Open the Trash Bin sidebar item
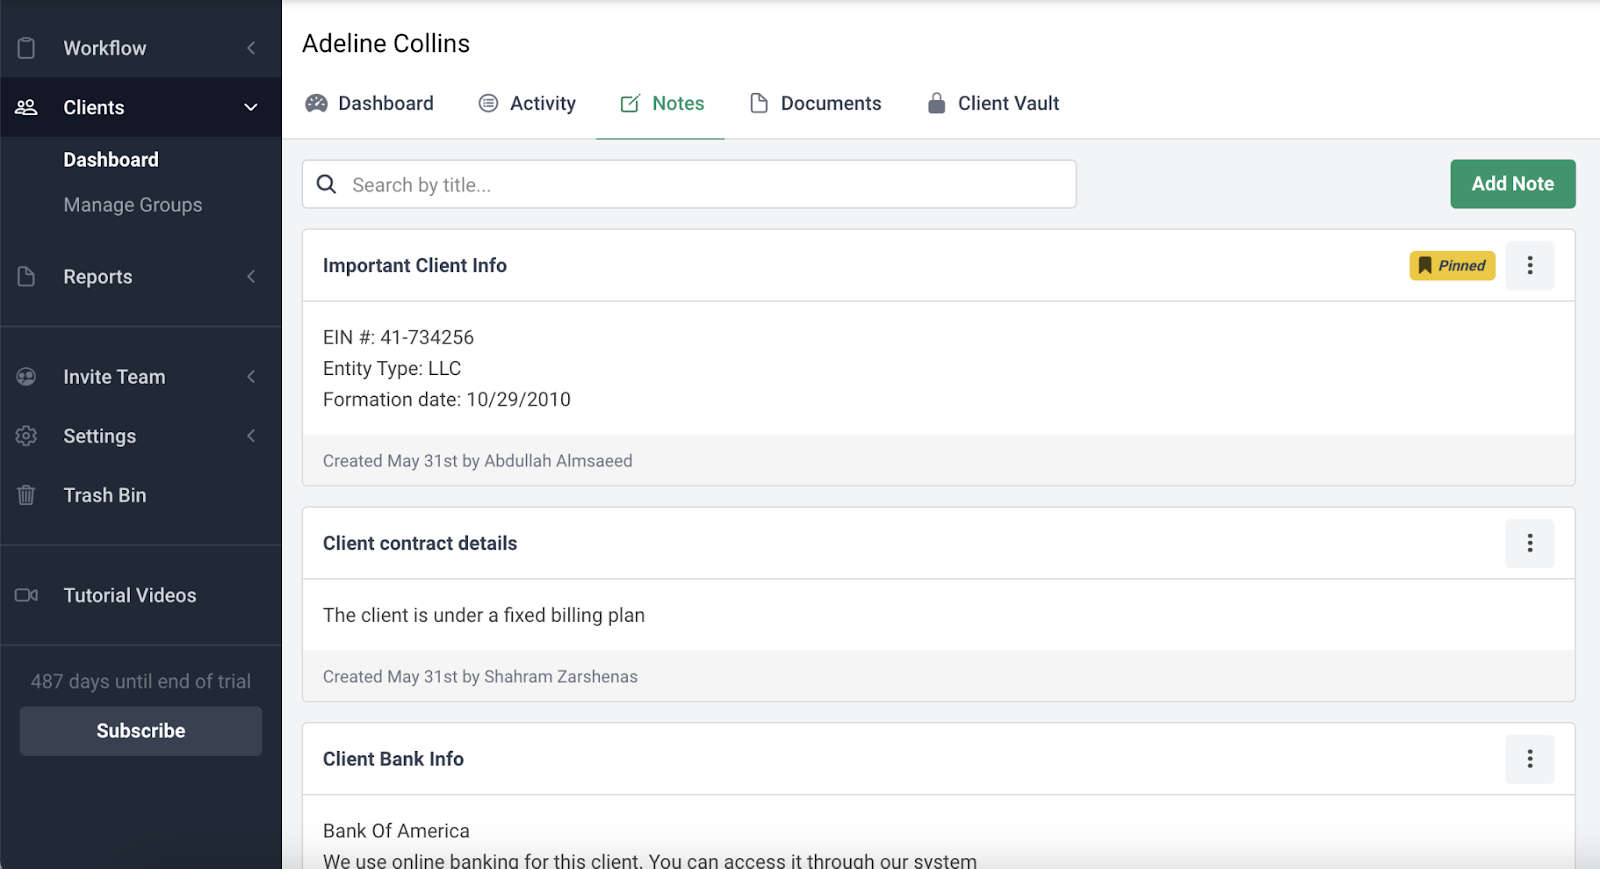 pos(141,495)
